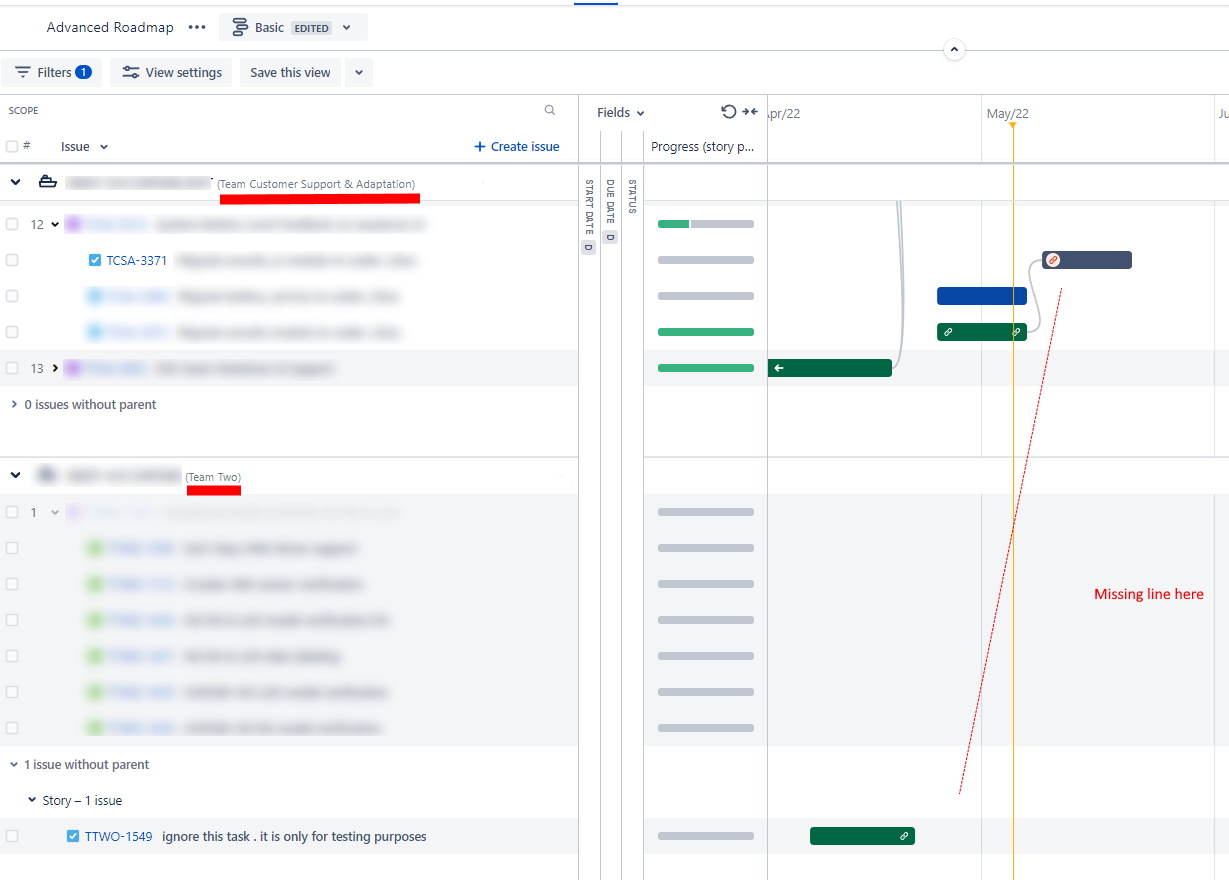Expand the 0 issues without parent row

point(12,404)
